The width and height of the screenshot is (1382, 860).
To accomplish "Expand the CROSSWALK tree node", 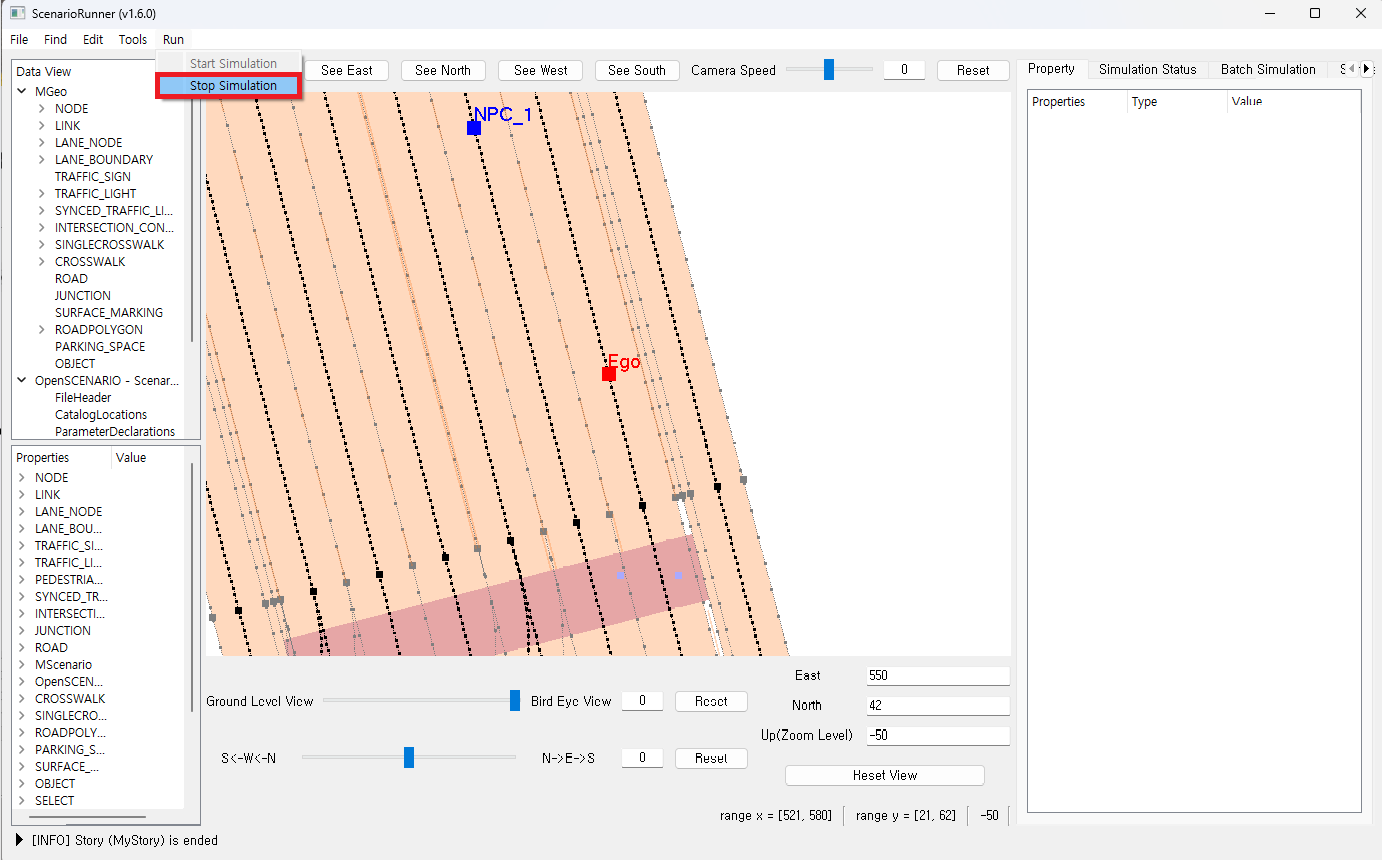I will tap(41, 262).
